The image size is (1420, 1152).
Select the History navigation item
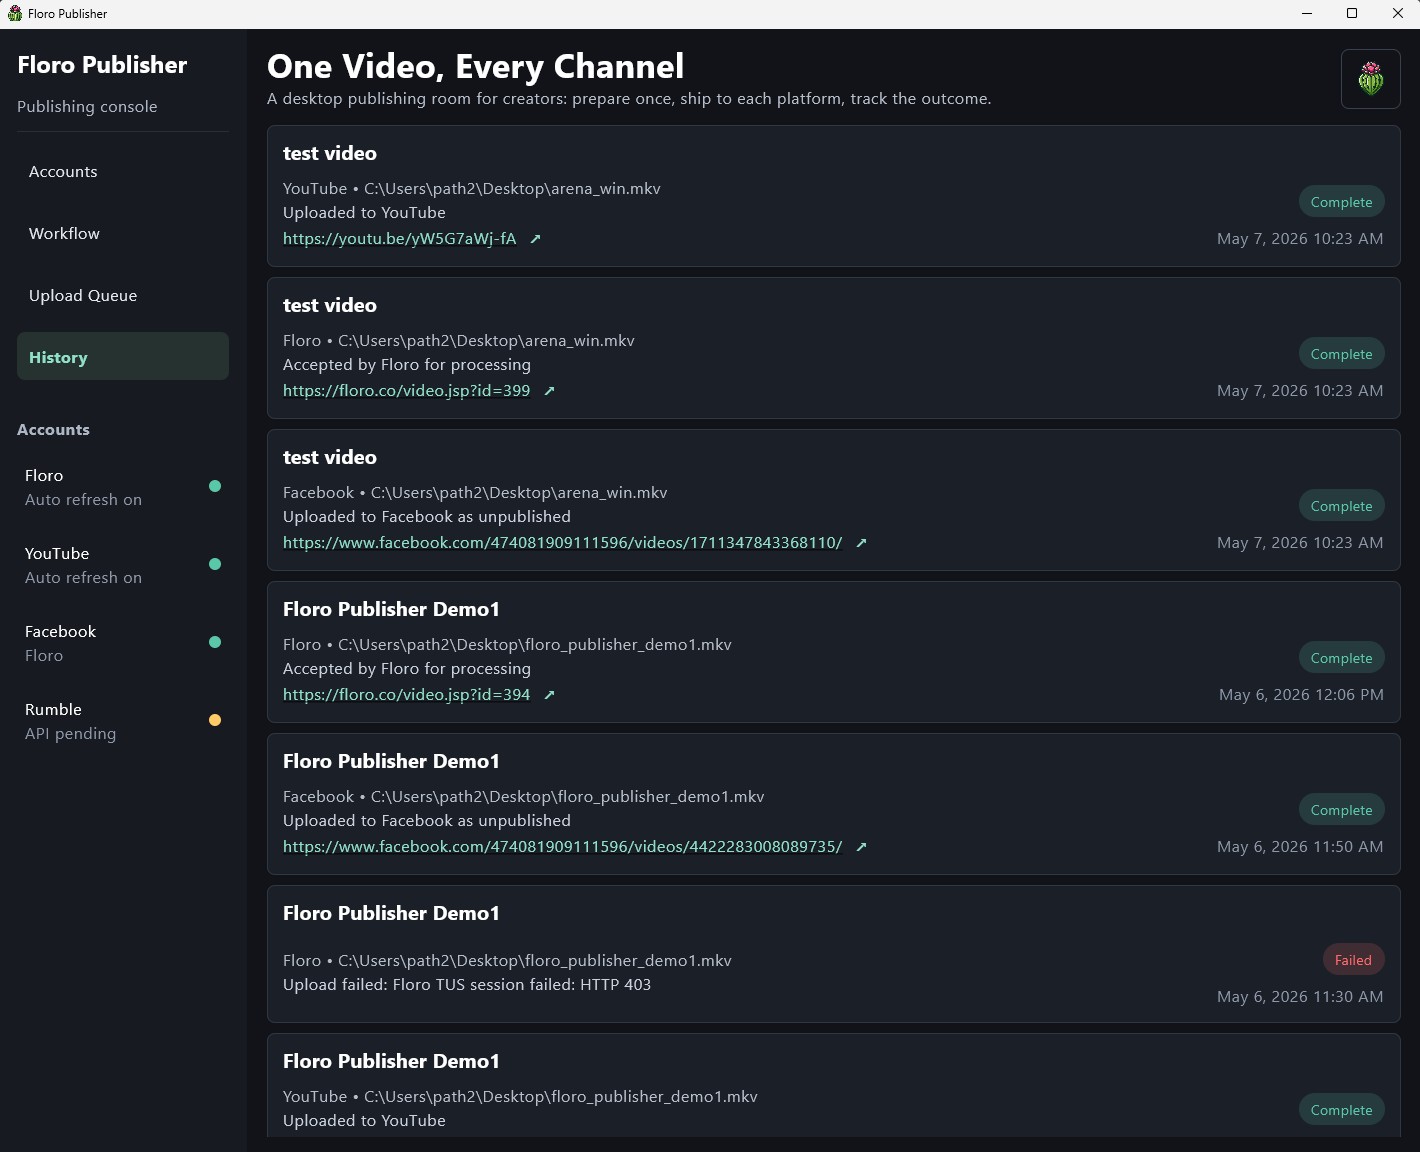coord(123,356)
